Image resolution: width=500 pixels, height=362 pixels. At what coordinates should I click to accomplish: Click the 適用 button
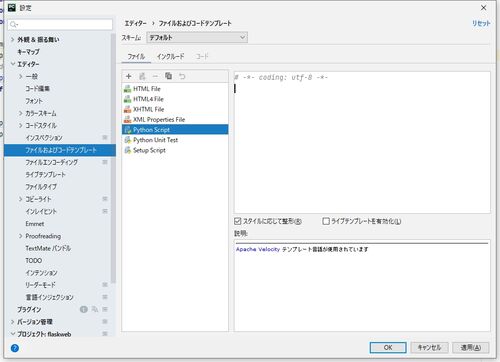471,347
